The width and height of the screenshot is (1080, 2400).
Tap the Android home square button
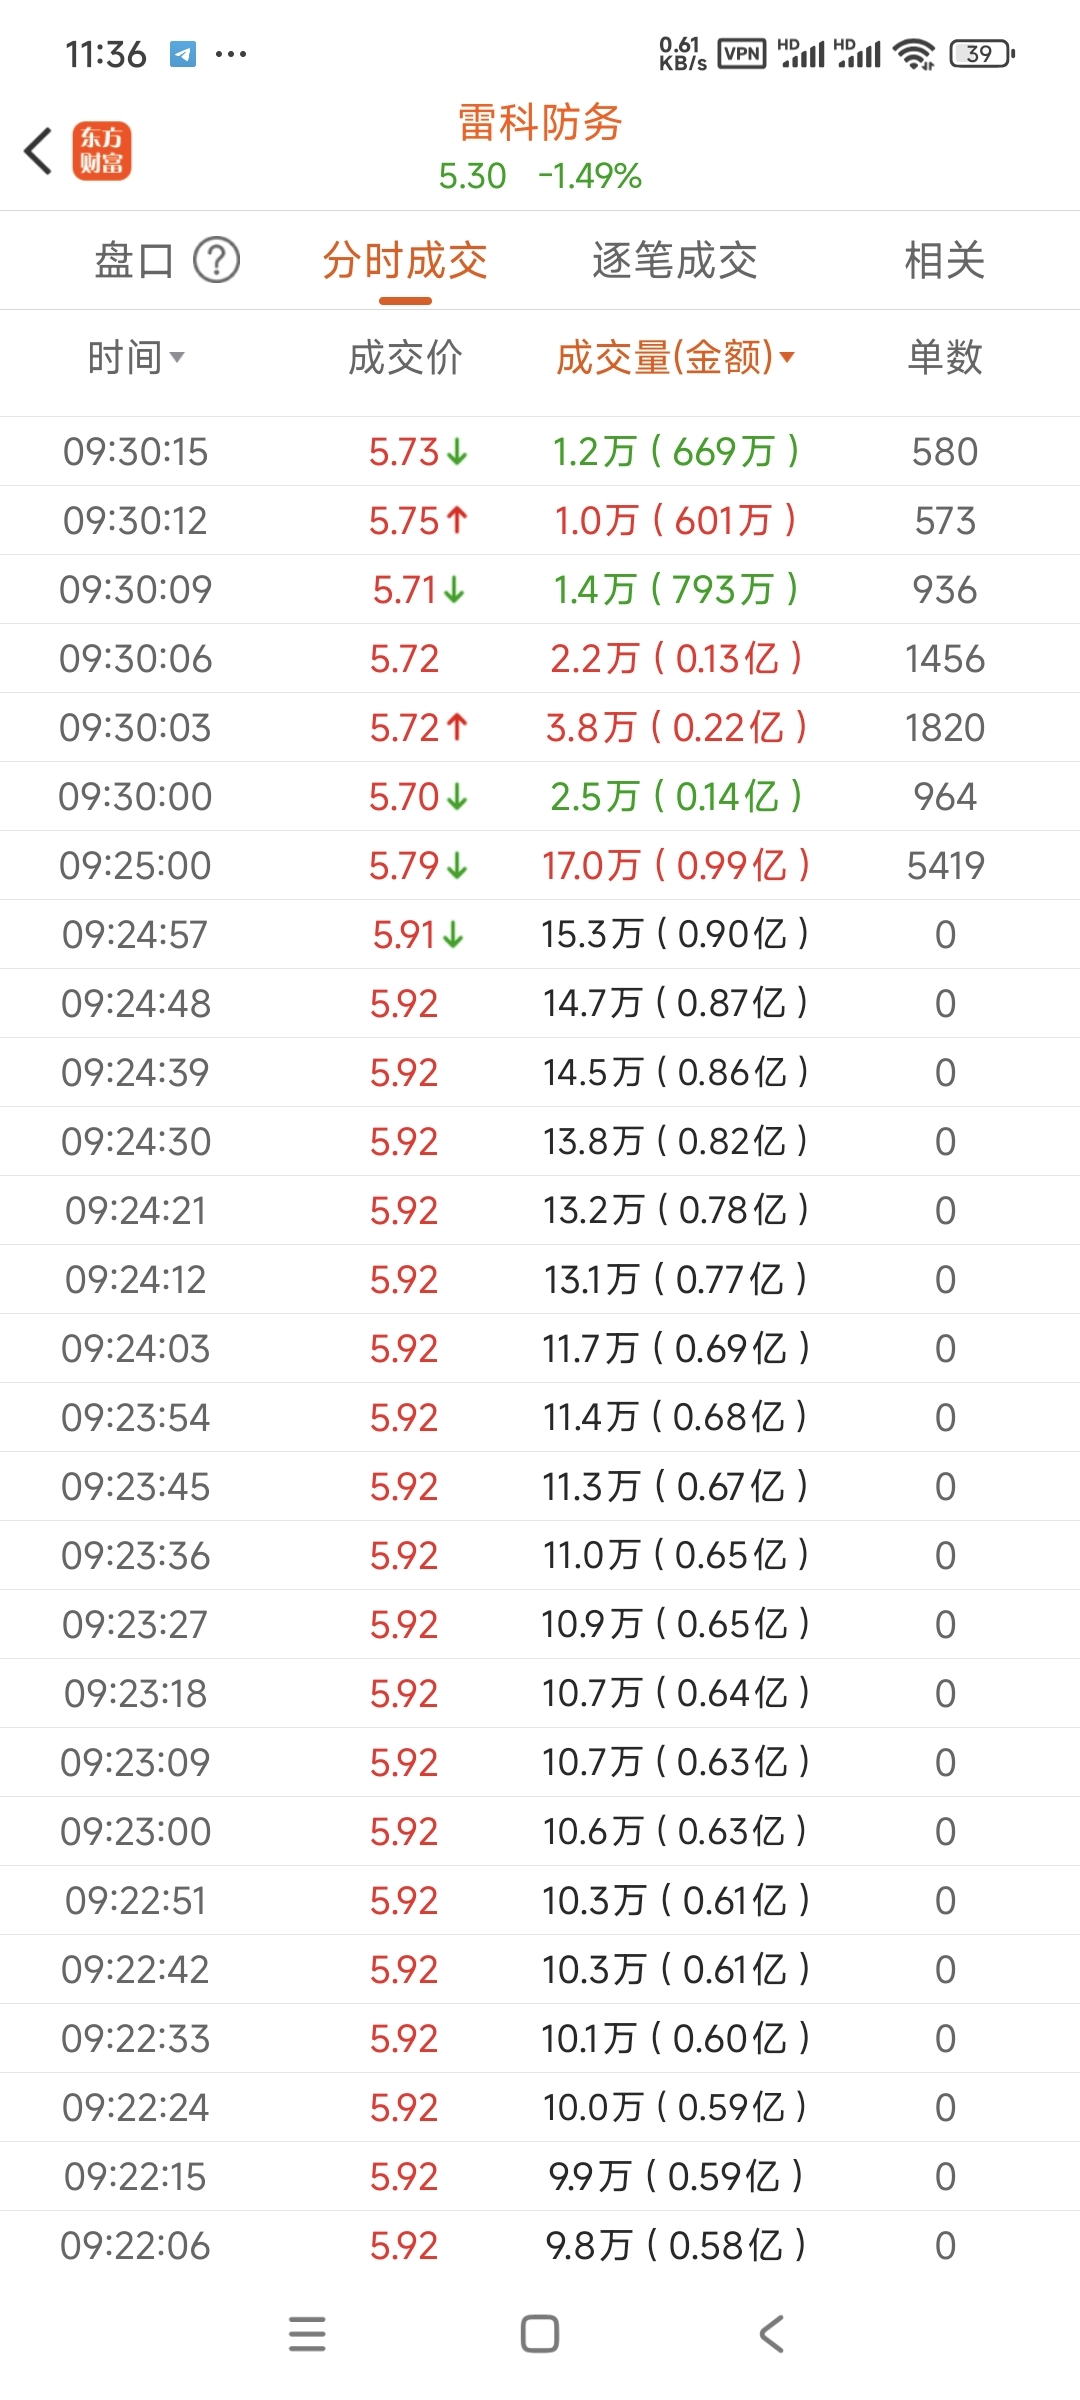coord(540,2334)
